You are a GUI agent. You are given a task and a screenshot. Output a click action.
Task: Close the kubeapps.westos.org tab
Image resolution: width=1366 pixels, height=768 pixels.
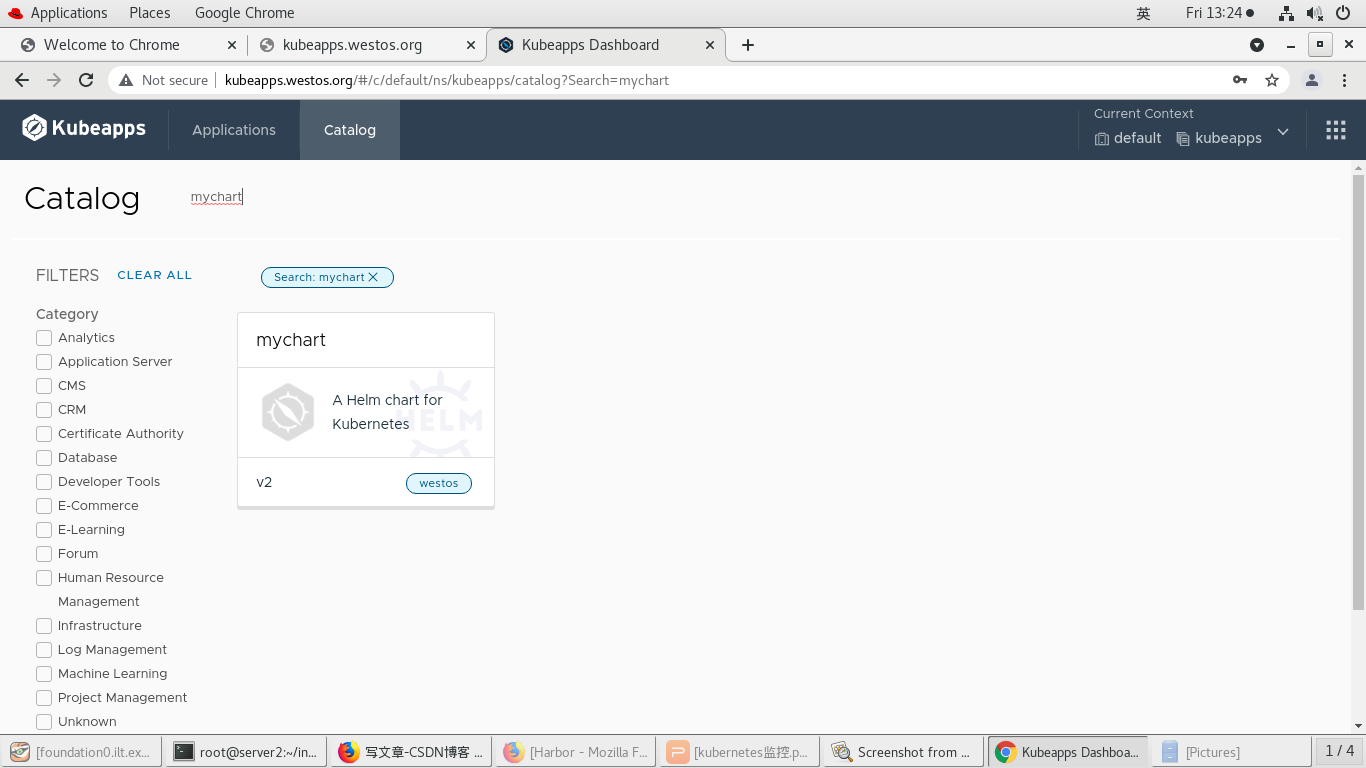471,45
